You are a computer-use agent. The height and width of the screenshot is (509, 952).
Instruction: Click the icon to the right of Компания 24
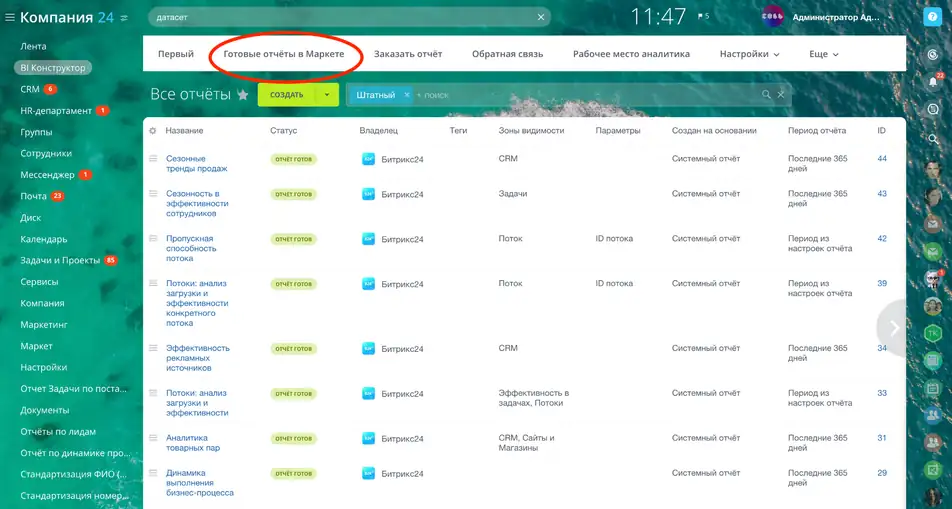[x=124, y=18]
